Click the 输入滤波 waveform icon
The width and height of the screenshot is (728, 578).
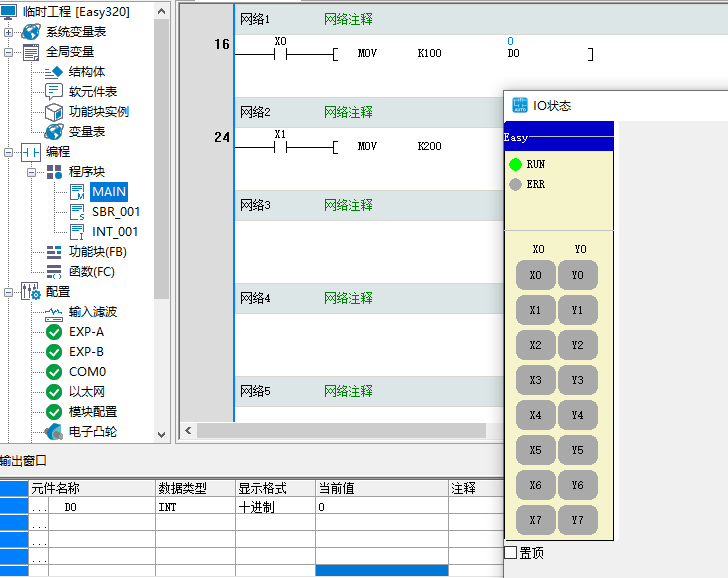tap(54, 314)
